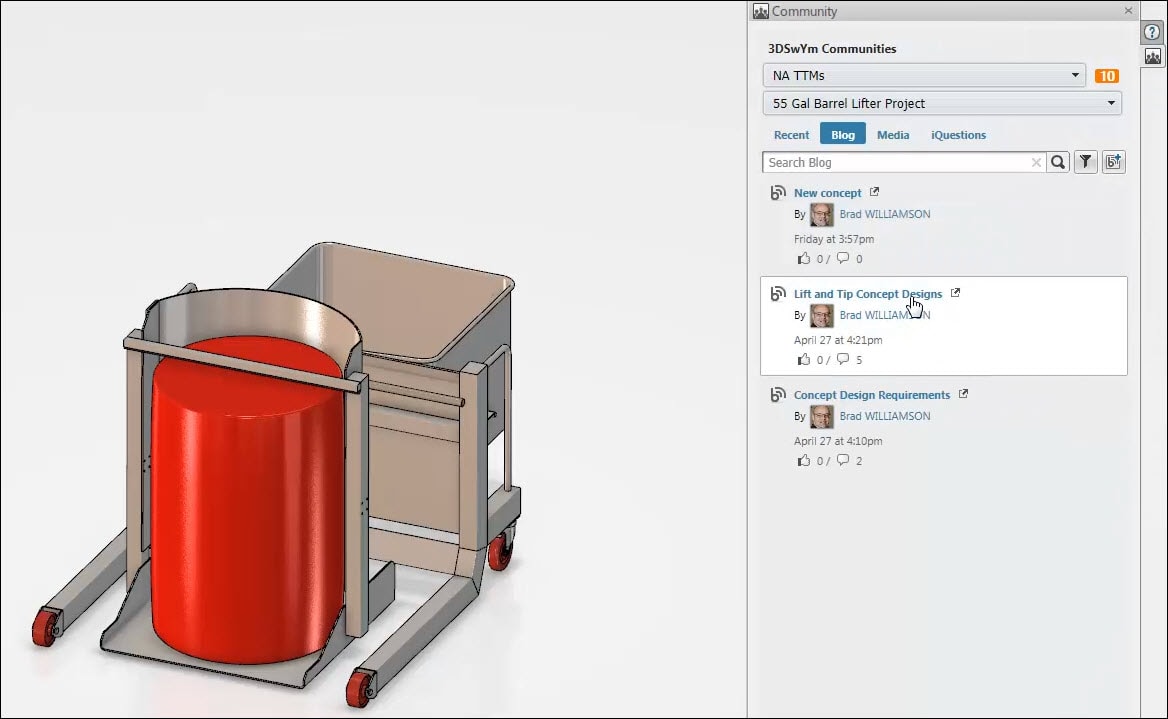Open Concept Design Requirements external link icon
1168x719 pixels.
tap(963, 393)
